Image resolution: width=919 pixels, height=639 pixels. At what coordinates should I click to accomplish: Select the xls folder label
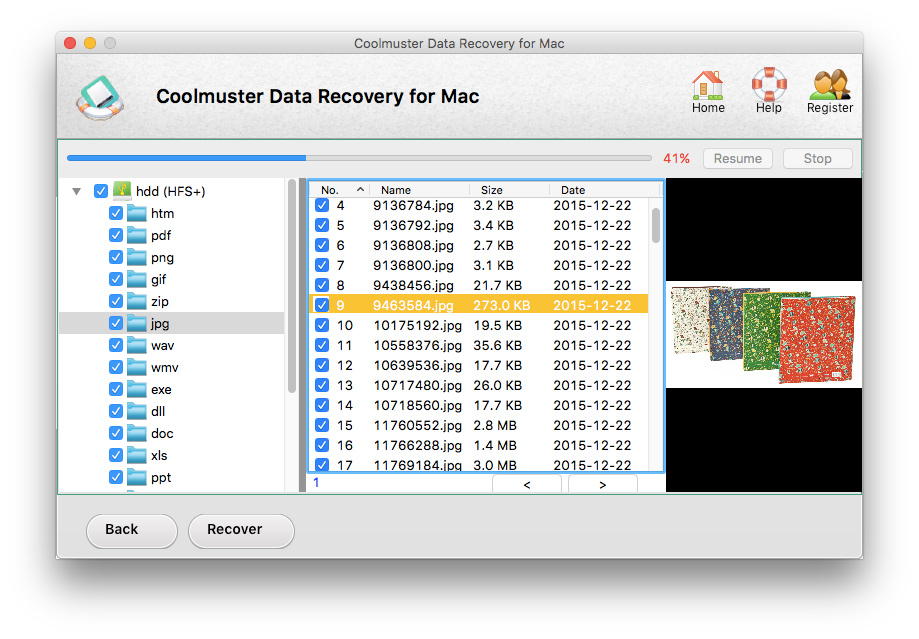(159, 456)
